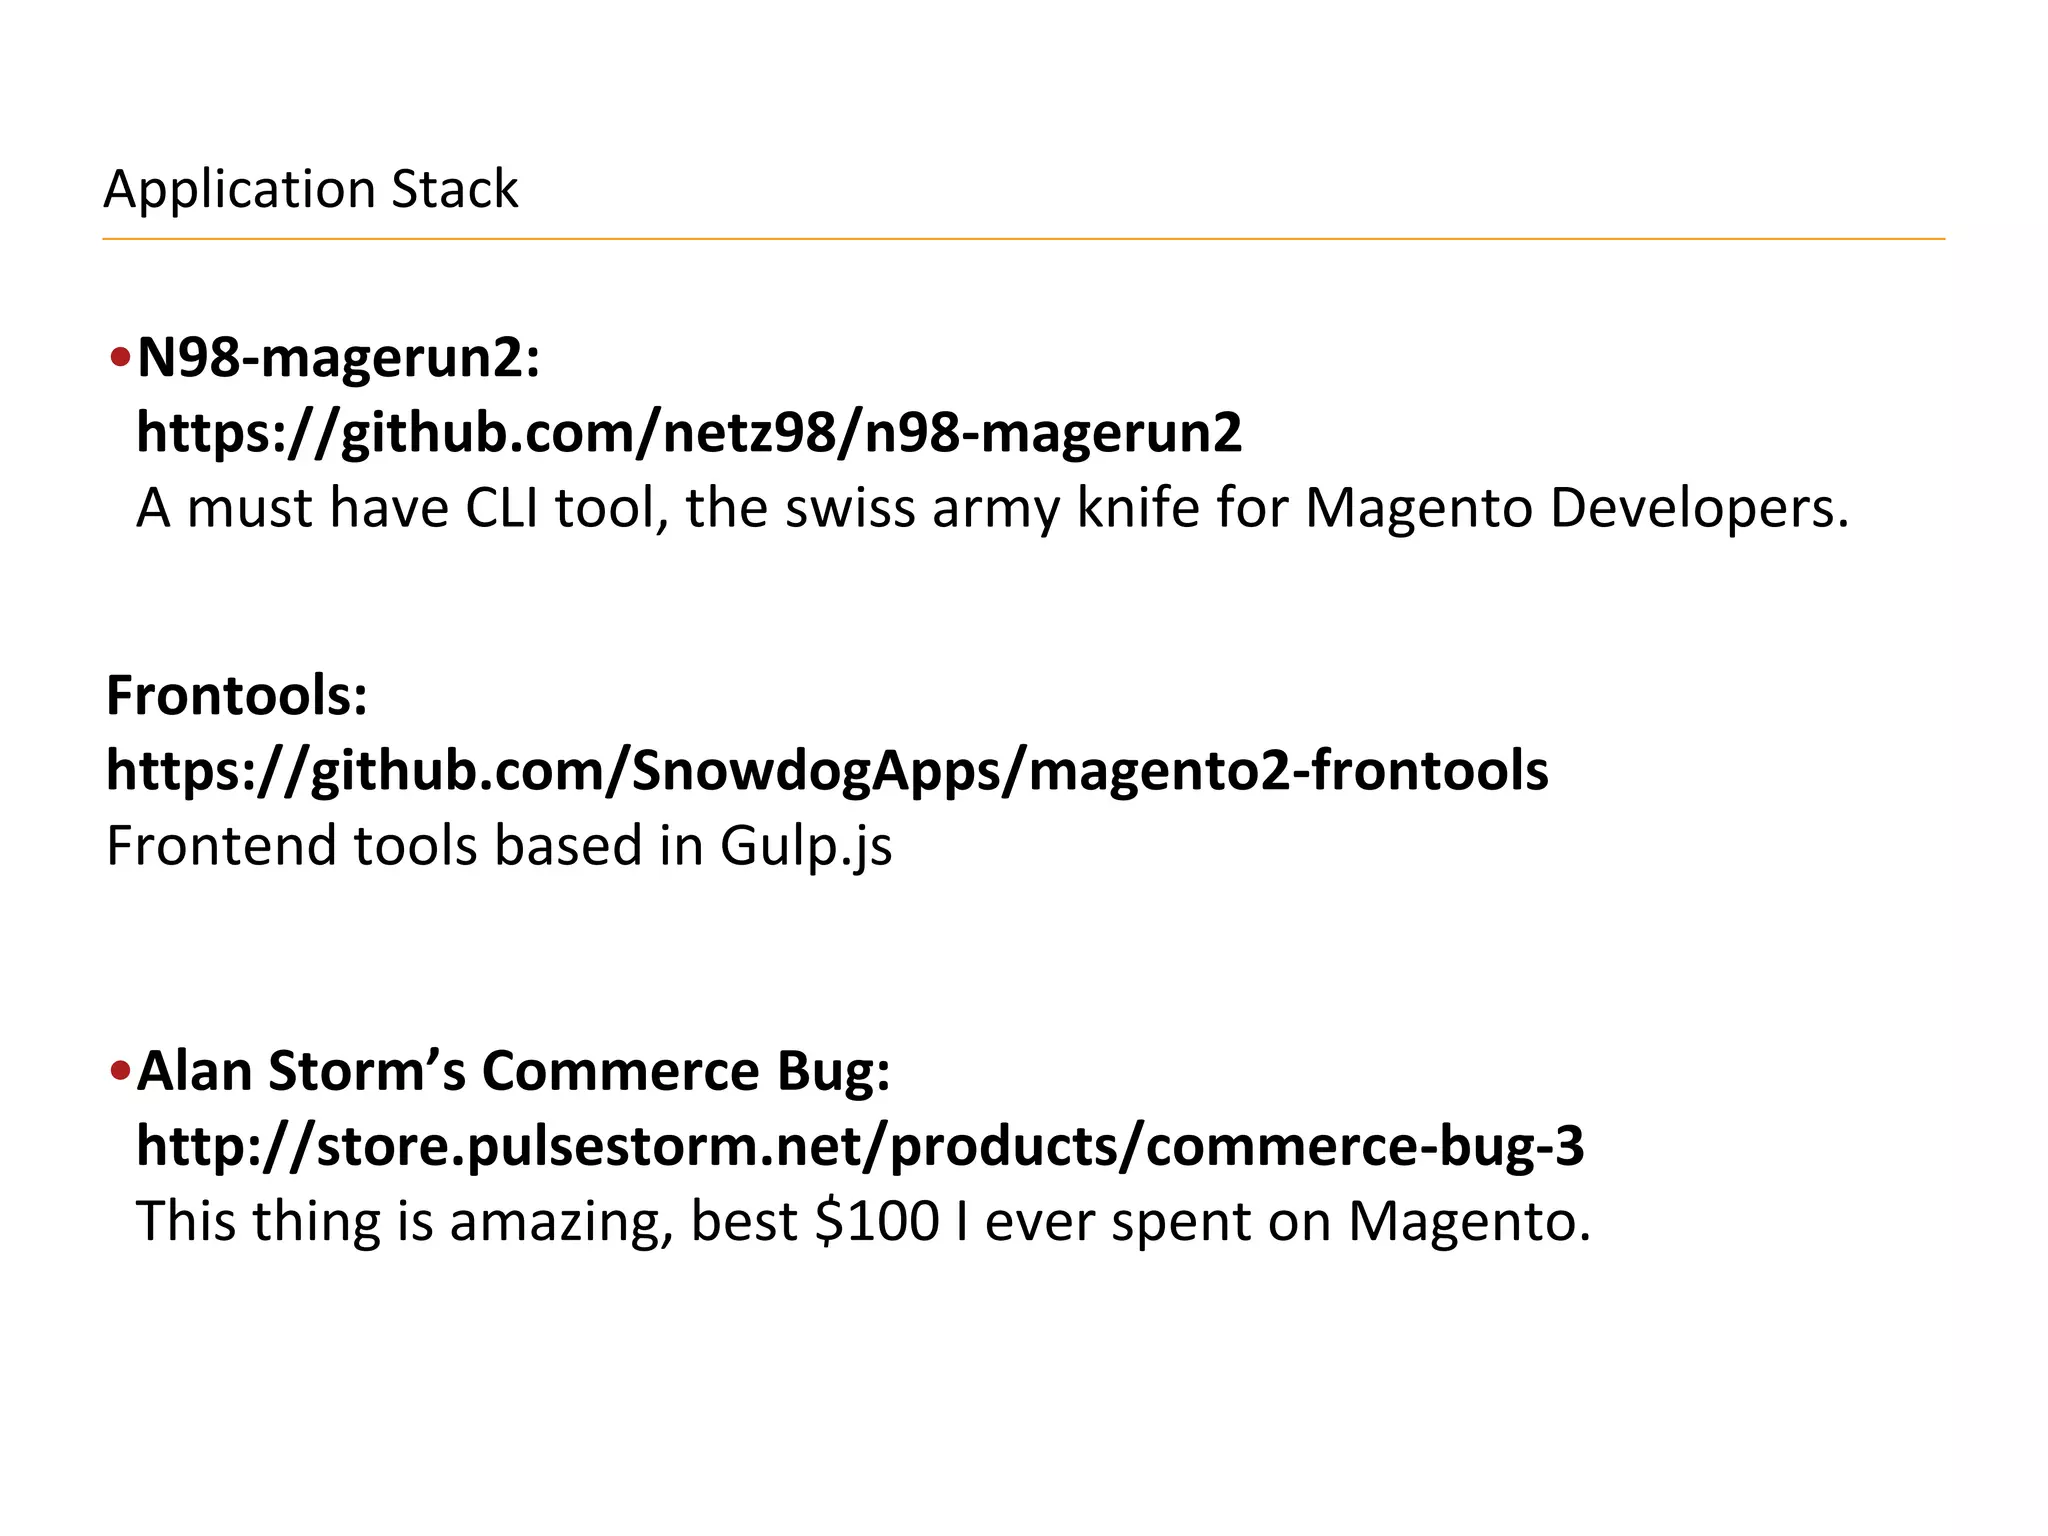Image resolution: width=2048 pixels, height=1536 pixels.
Task: Click the 'A must have CLI tool' description
Action: [x=993, y=508]
